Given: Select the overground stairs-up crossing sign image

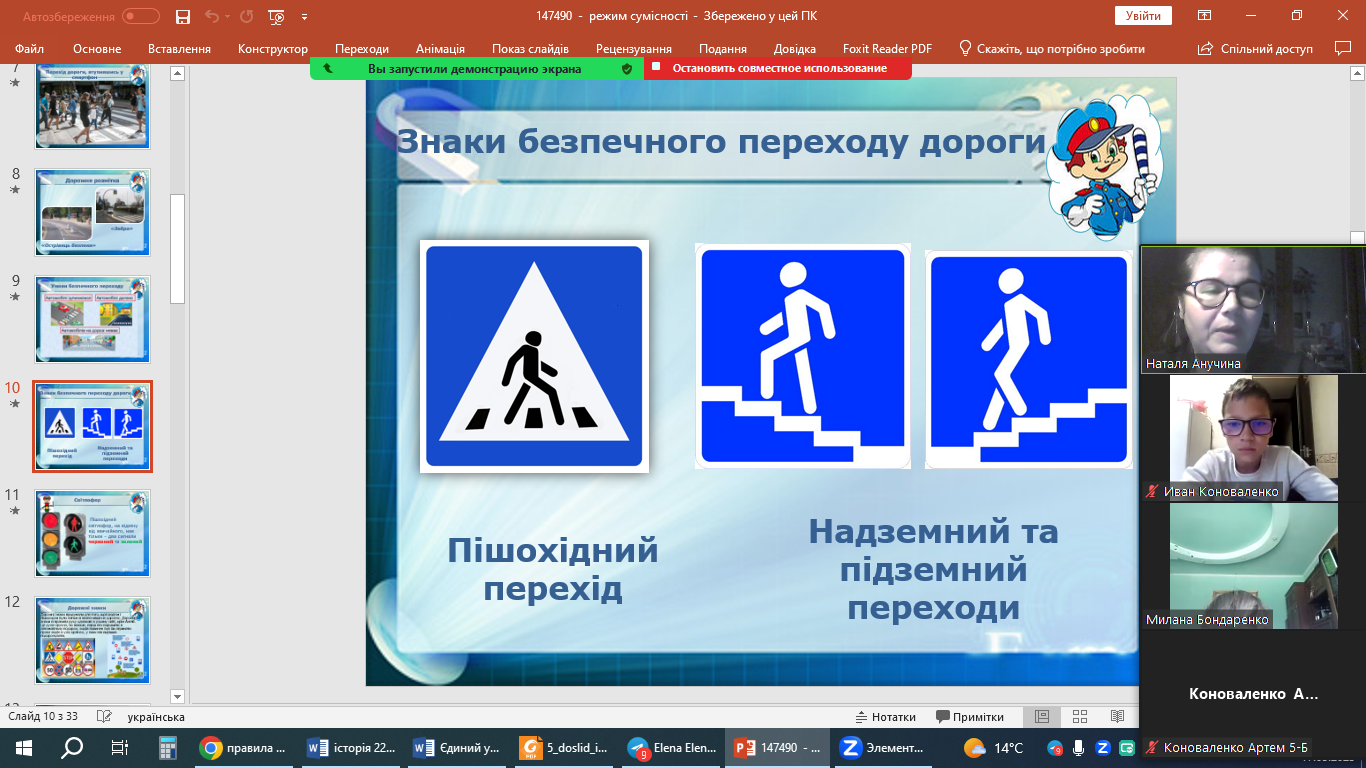Looking at the screenshot, I should coord(802,356).
